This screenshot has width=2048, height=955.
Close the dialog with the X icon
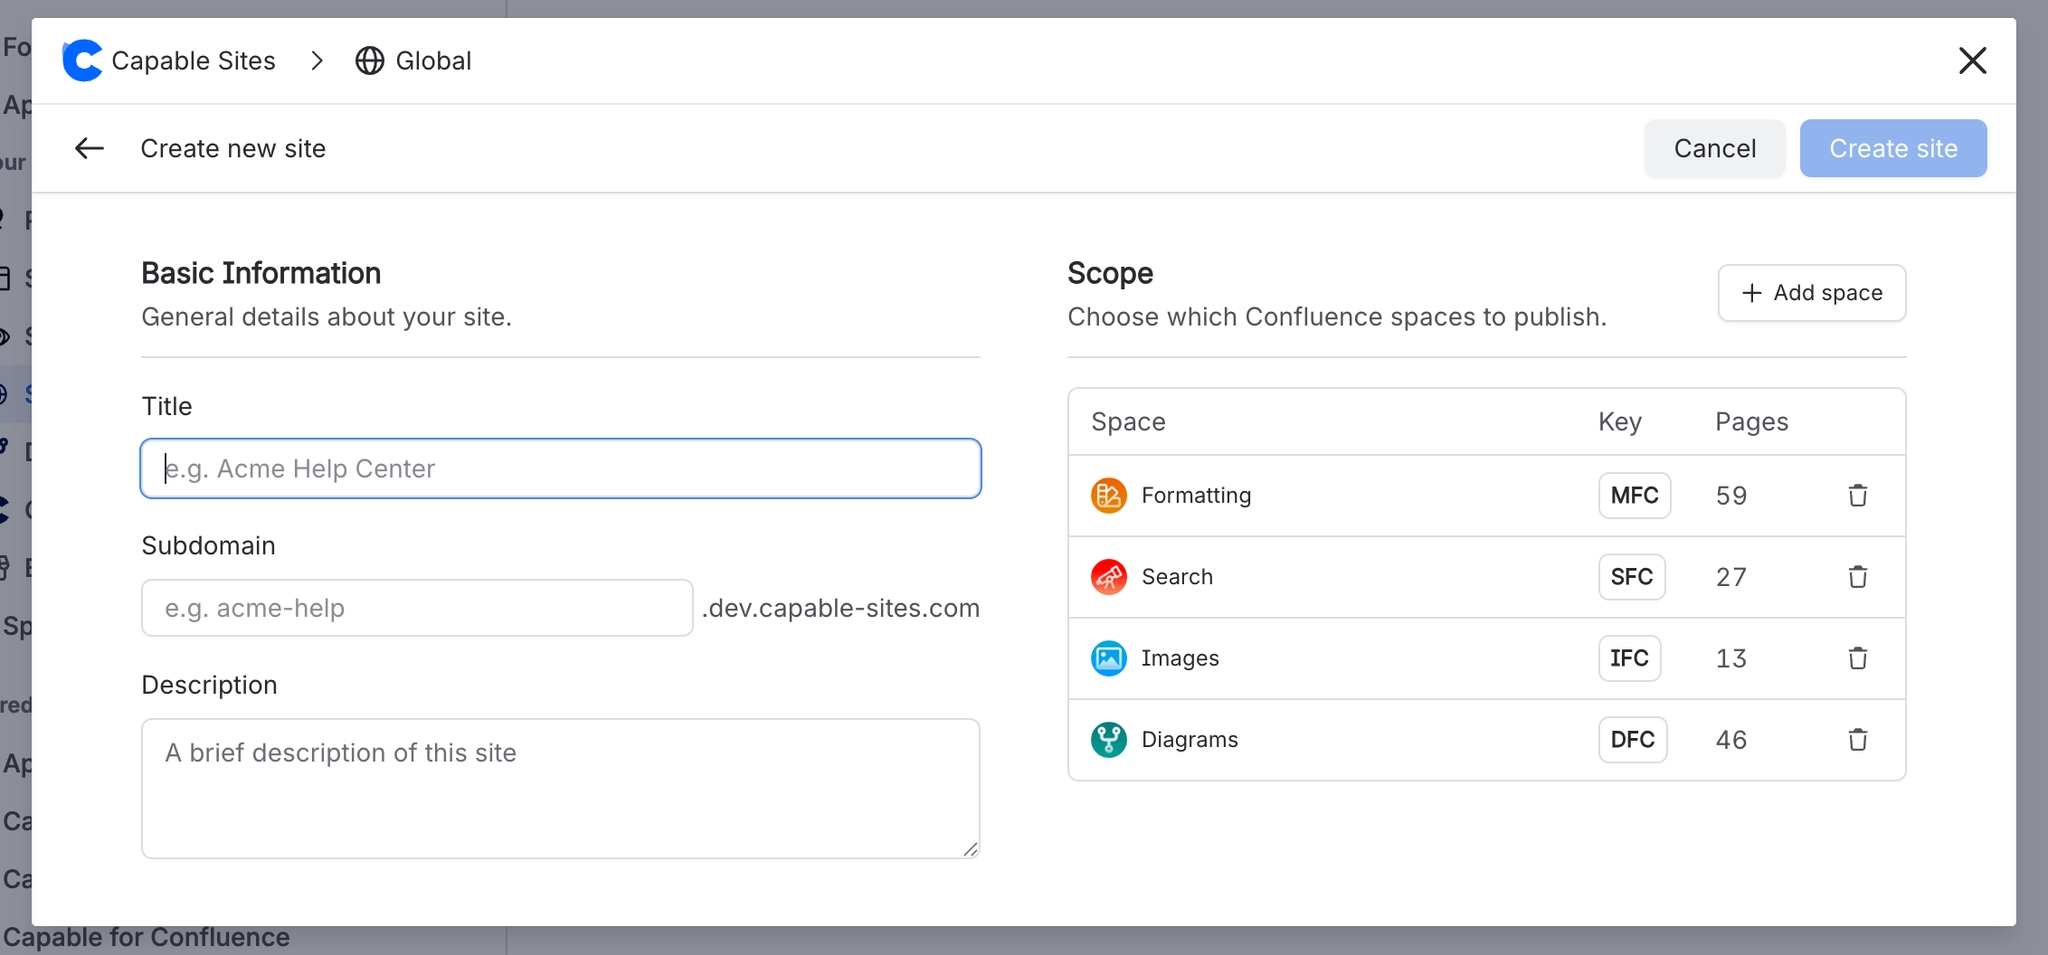coord(1972,61)
